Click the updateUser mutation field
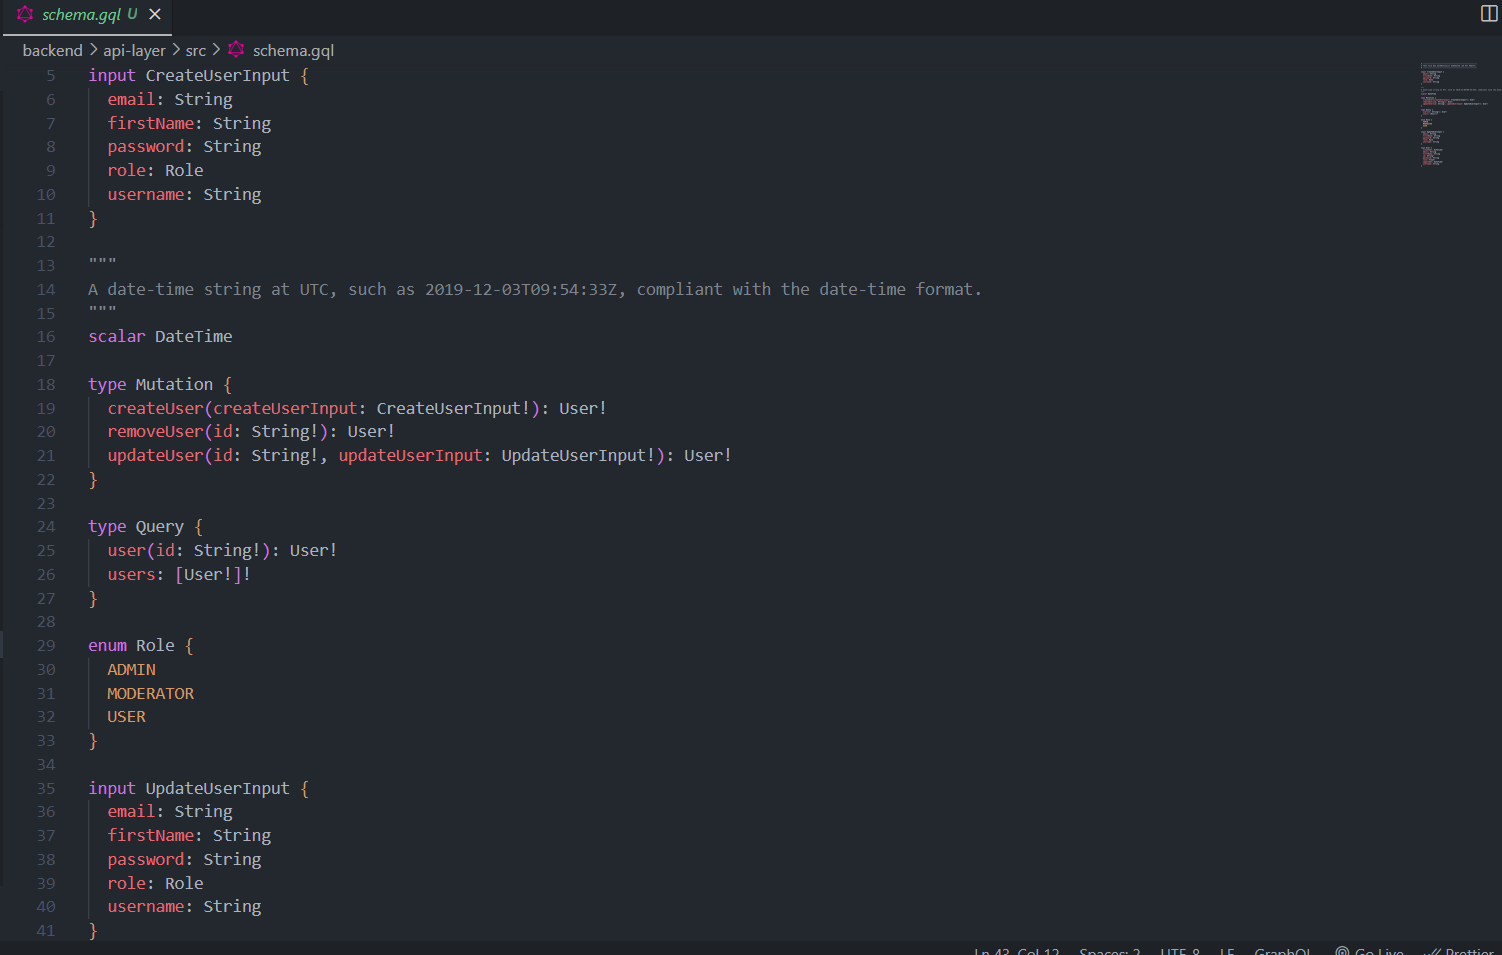Screen dimensions: 1502x955 [x=420, y=455]
